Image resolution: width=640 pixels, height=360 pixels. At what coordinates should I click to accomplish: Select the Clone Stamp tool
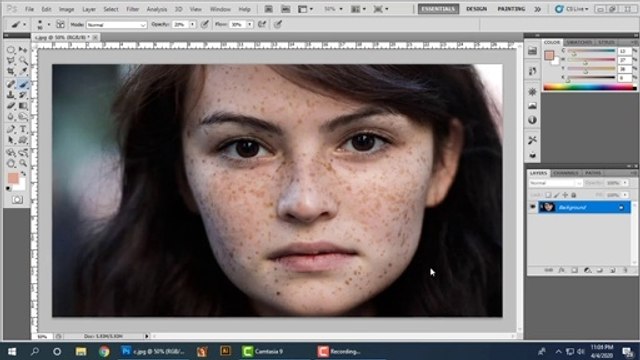pyautogui.click(x=11, y=95)
